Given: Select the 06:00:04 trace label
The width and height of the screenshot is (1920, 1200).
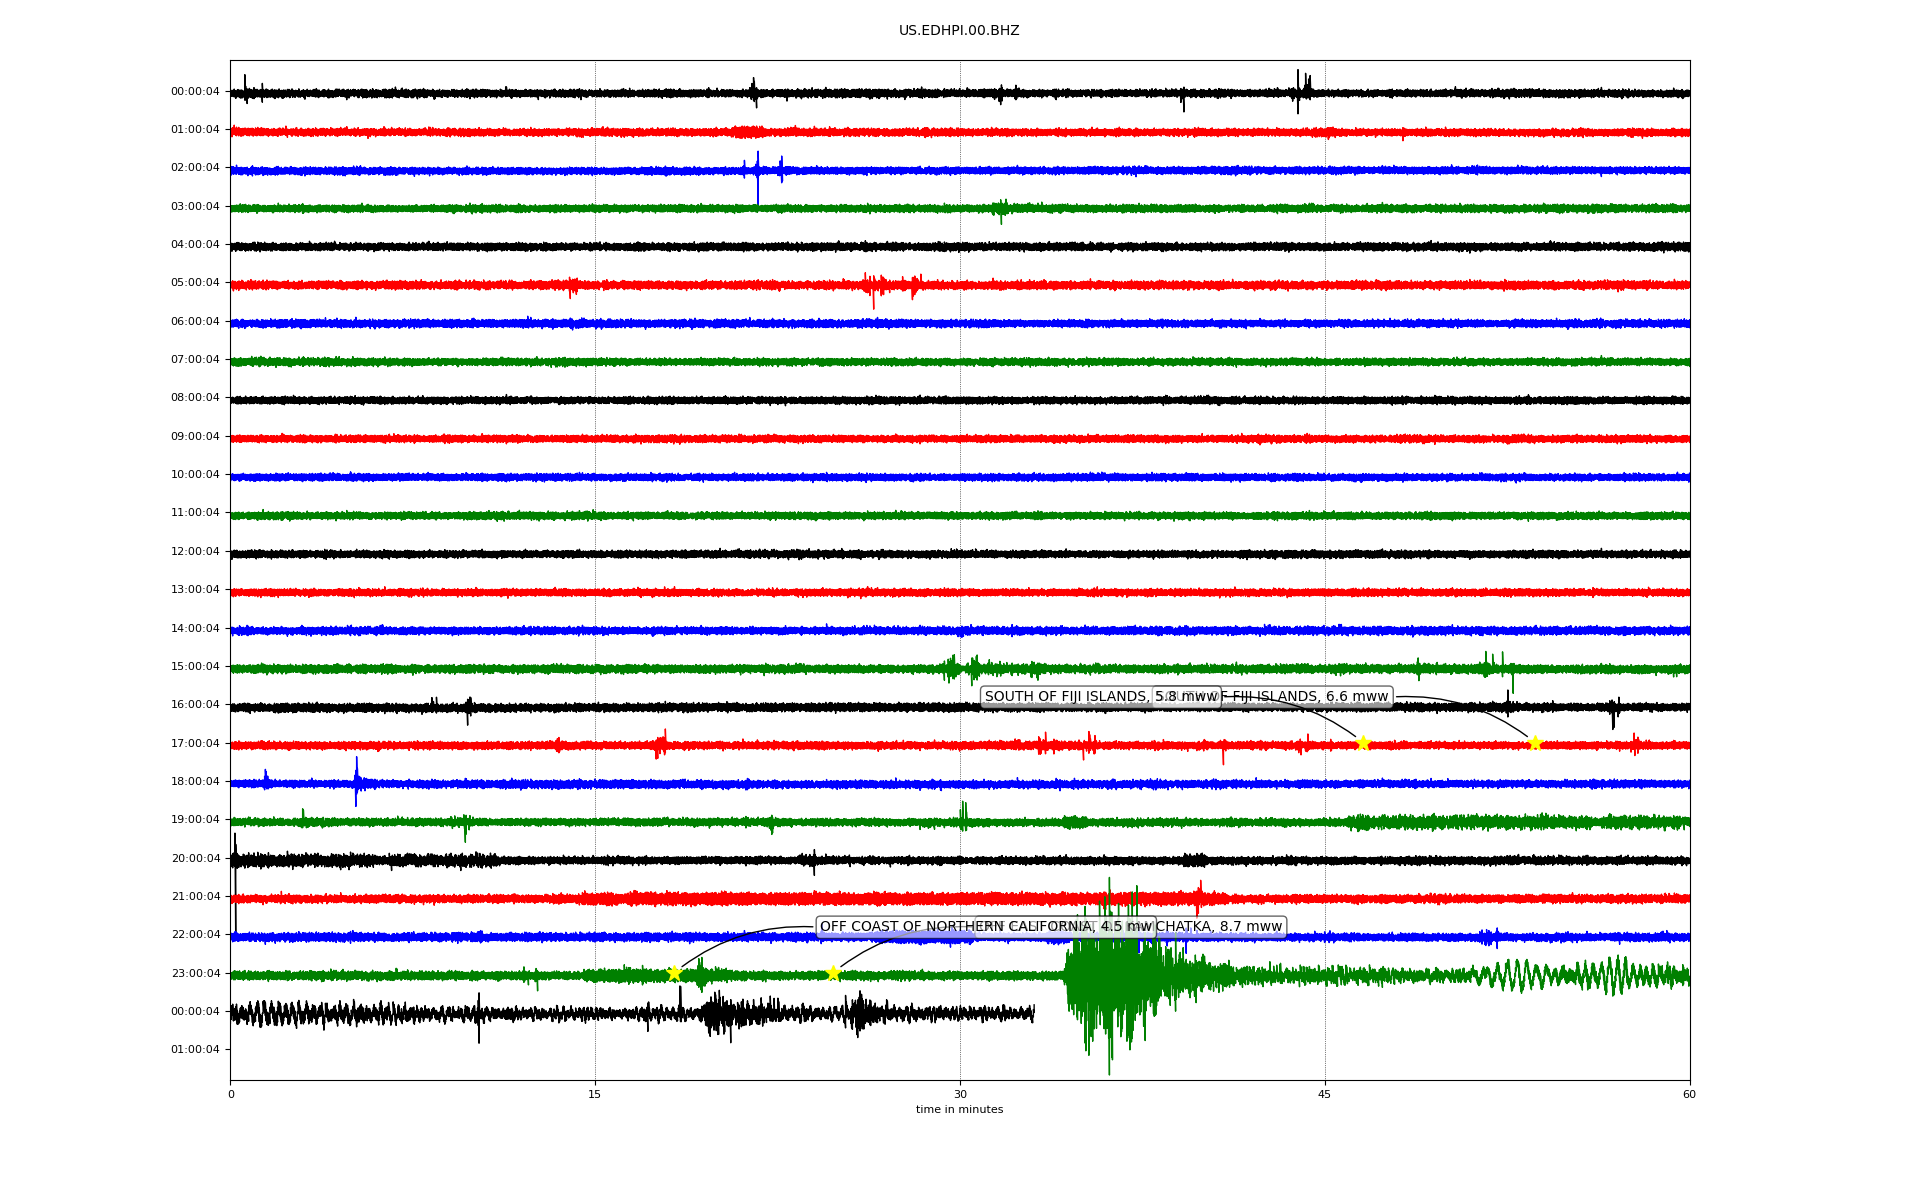Looking at the screenshot, I should point(195,322).
